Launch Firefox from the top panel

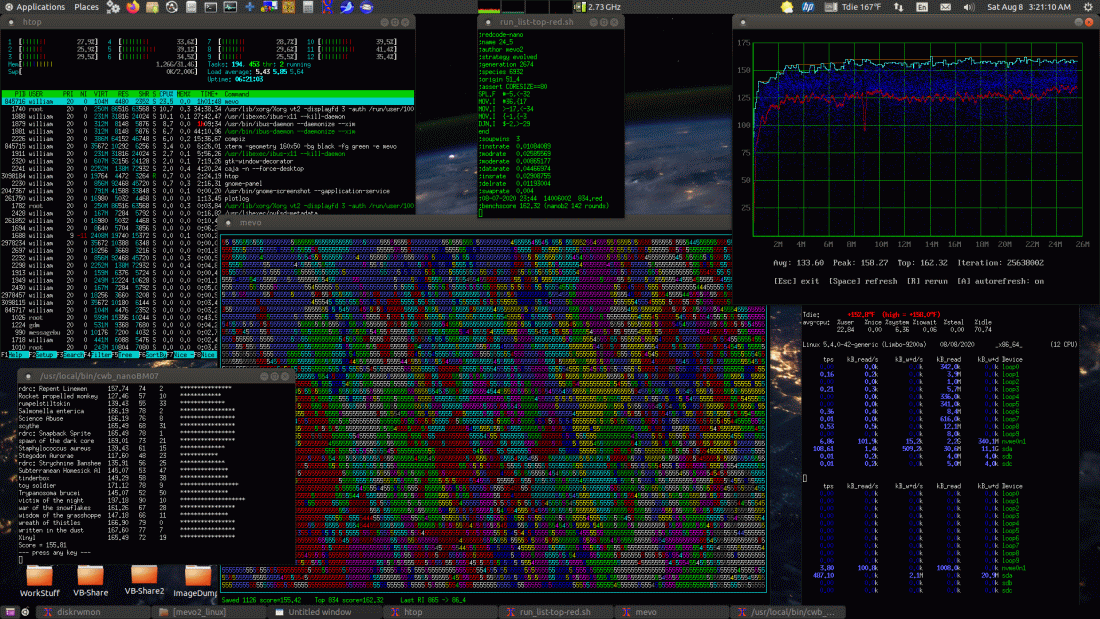(133, 7)
